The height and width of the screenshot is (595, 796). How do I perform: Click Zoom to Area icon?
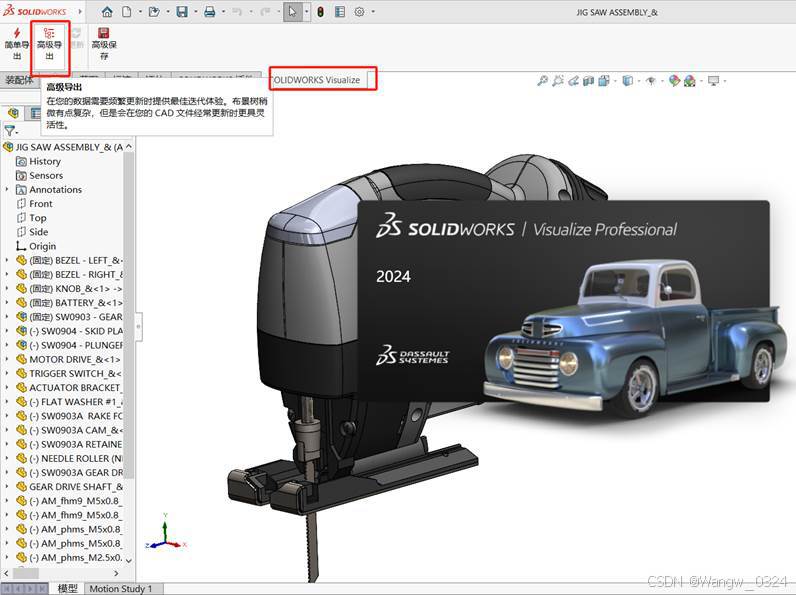point(558,80)
